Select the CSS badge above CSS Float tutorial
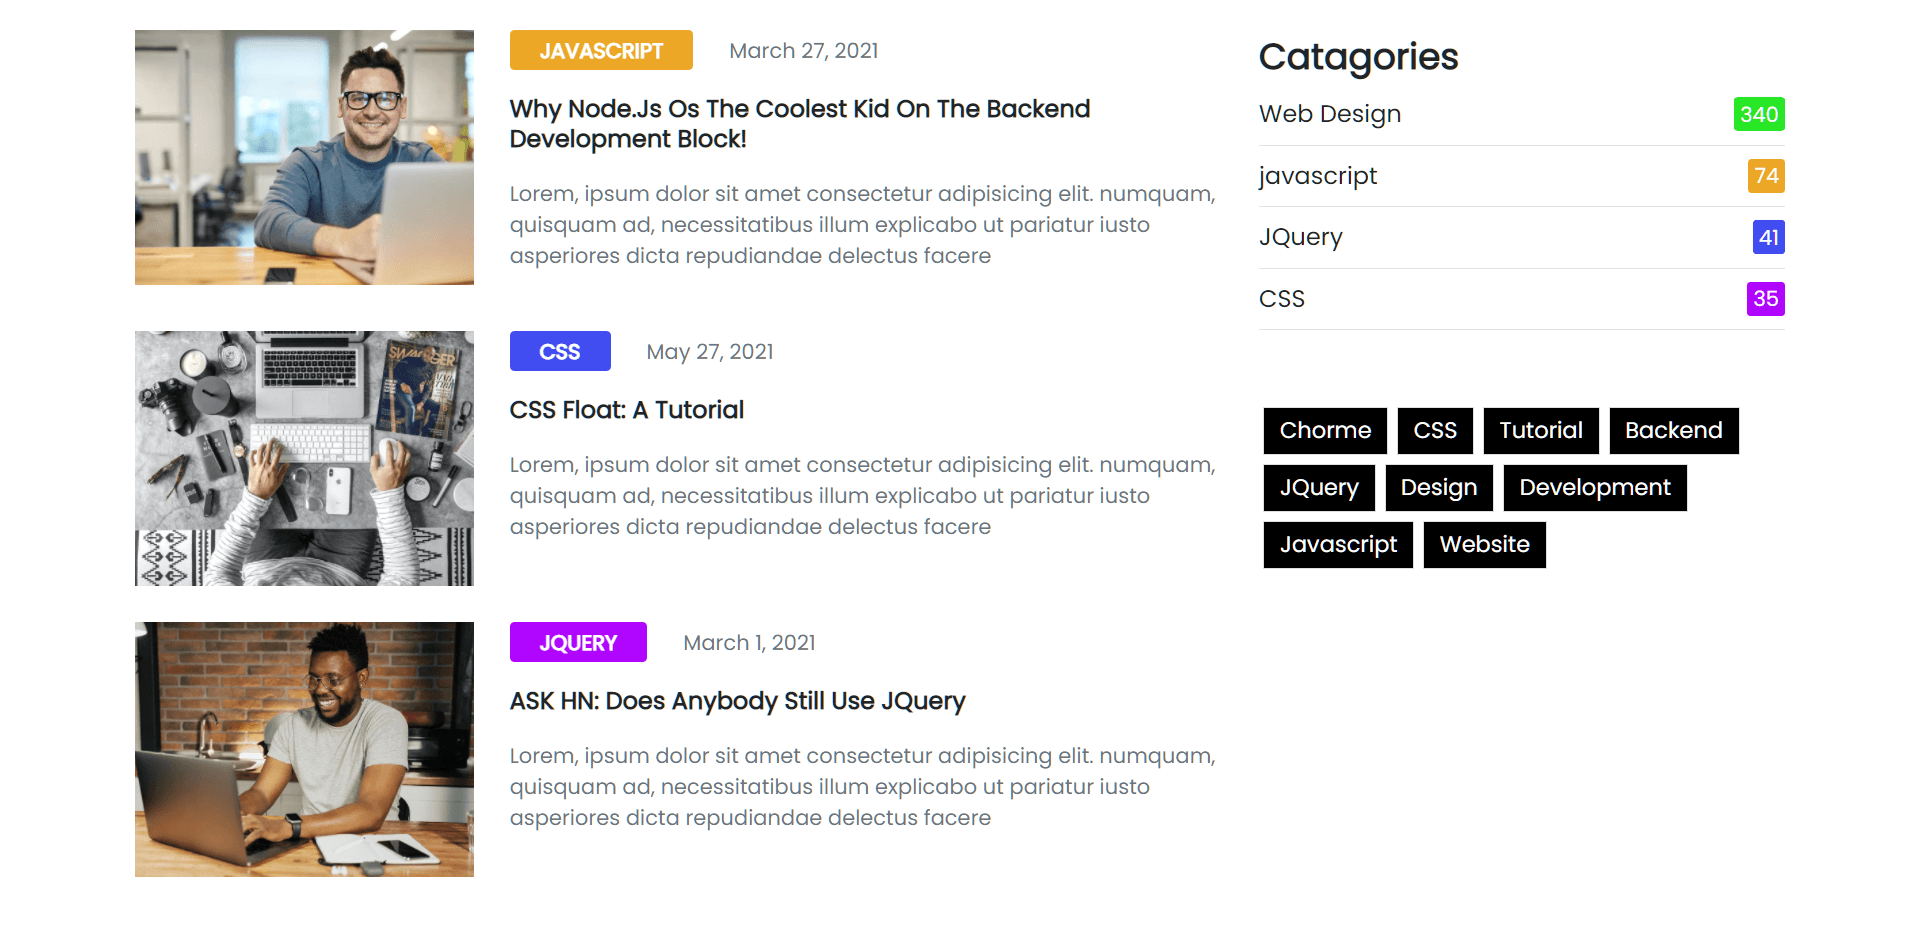The height and width of the screenshot is (943, 1920). 559,351
